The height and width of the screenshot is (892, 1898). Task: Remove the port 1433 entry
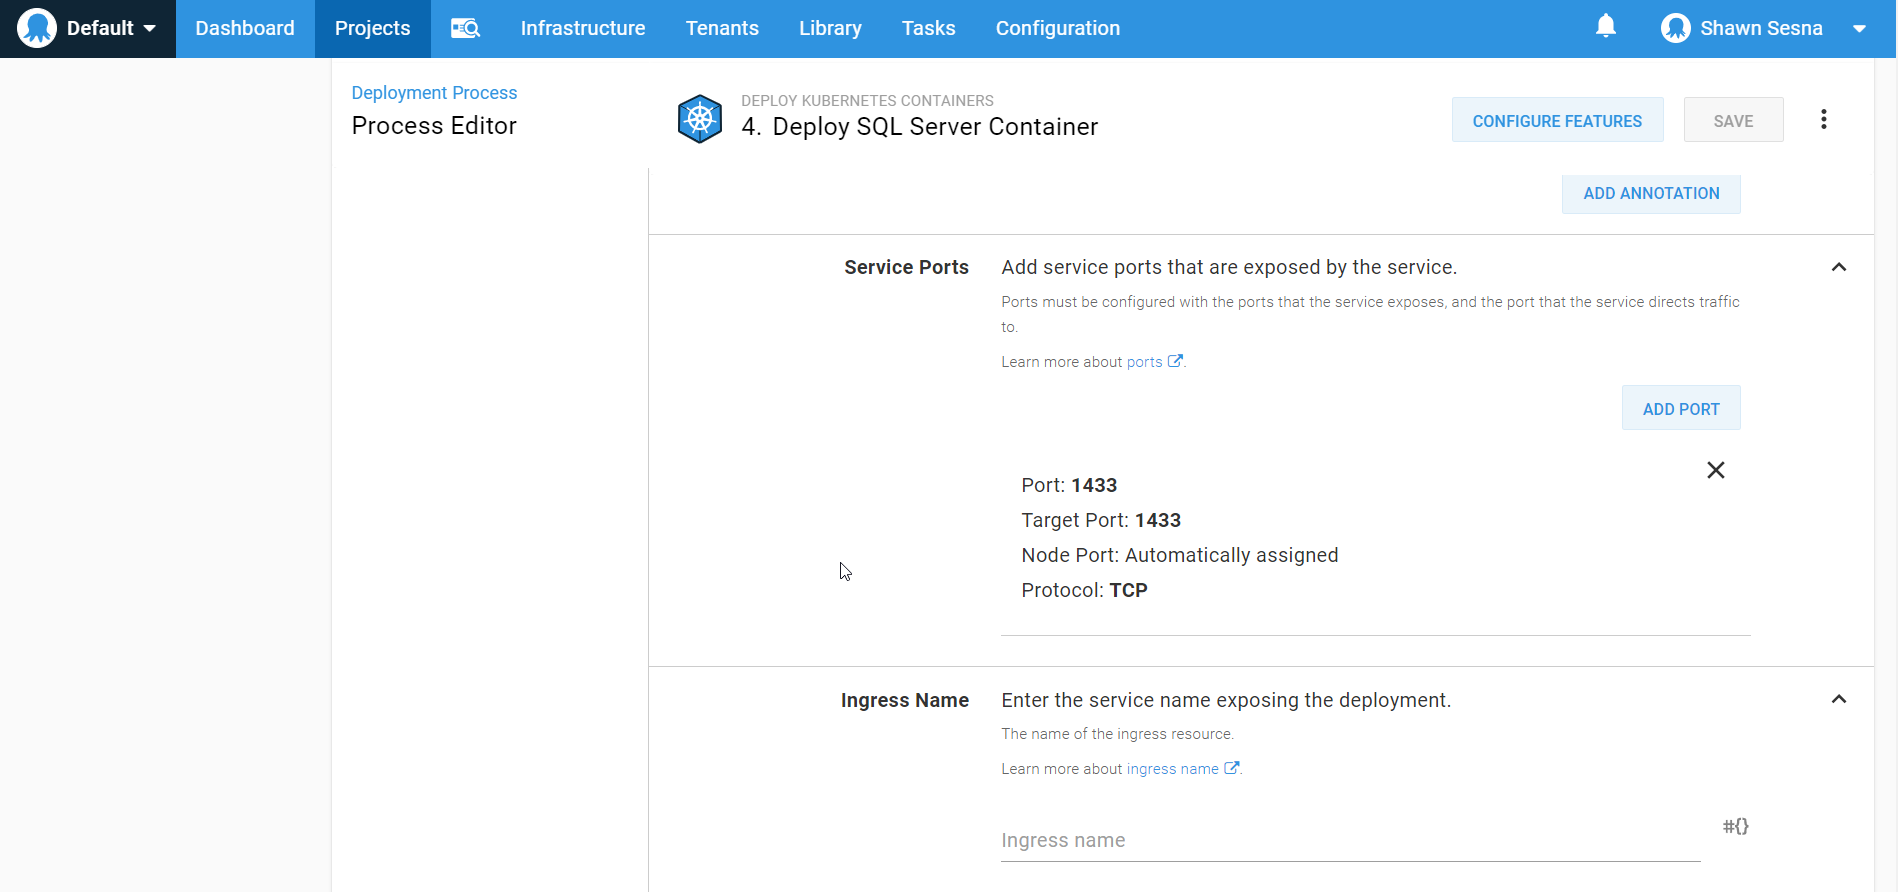pos(1715,470)
